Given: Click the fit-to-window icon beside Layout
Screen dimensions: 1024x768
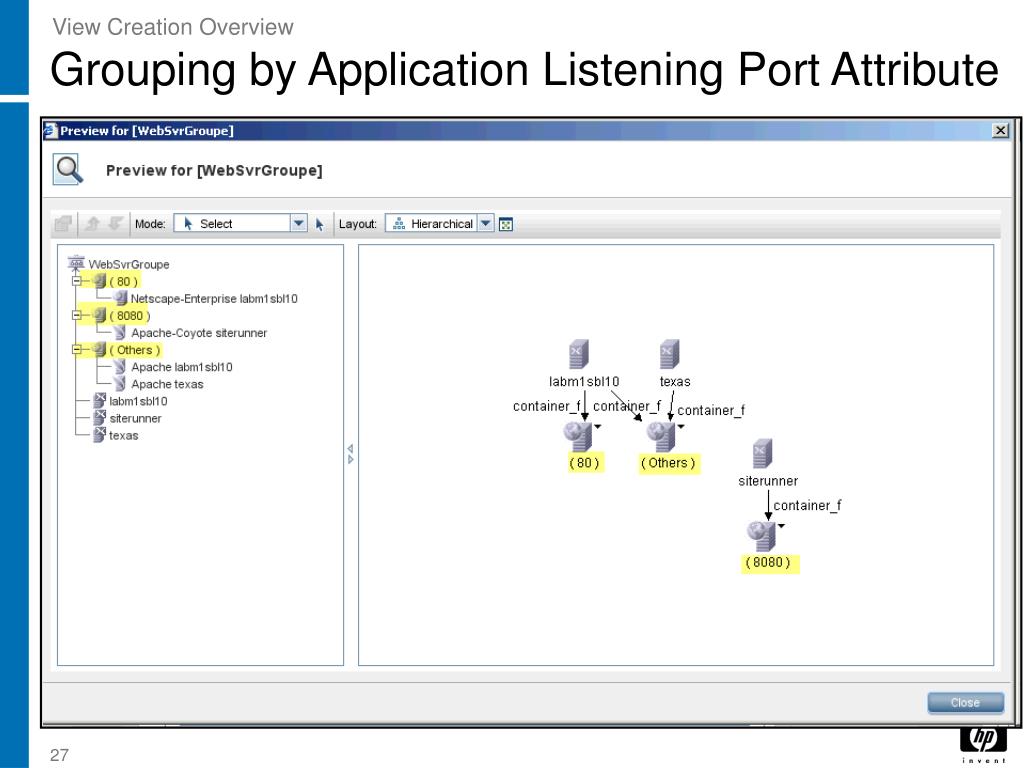Looking at the screenshot, I should (x=505, y=225).
